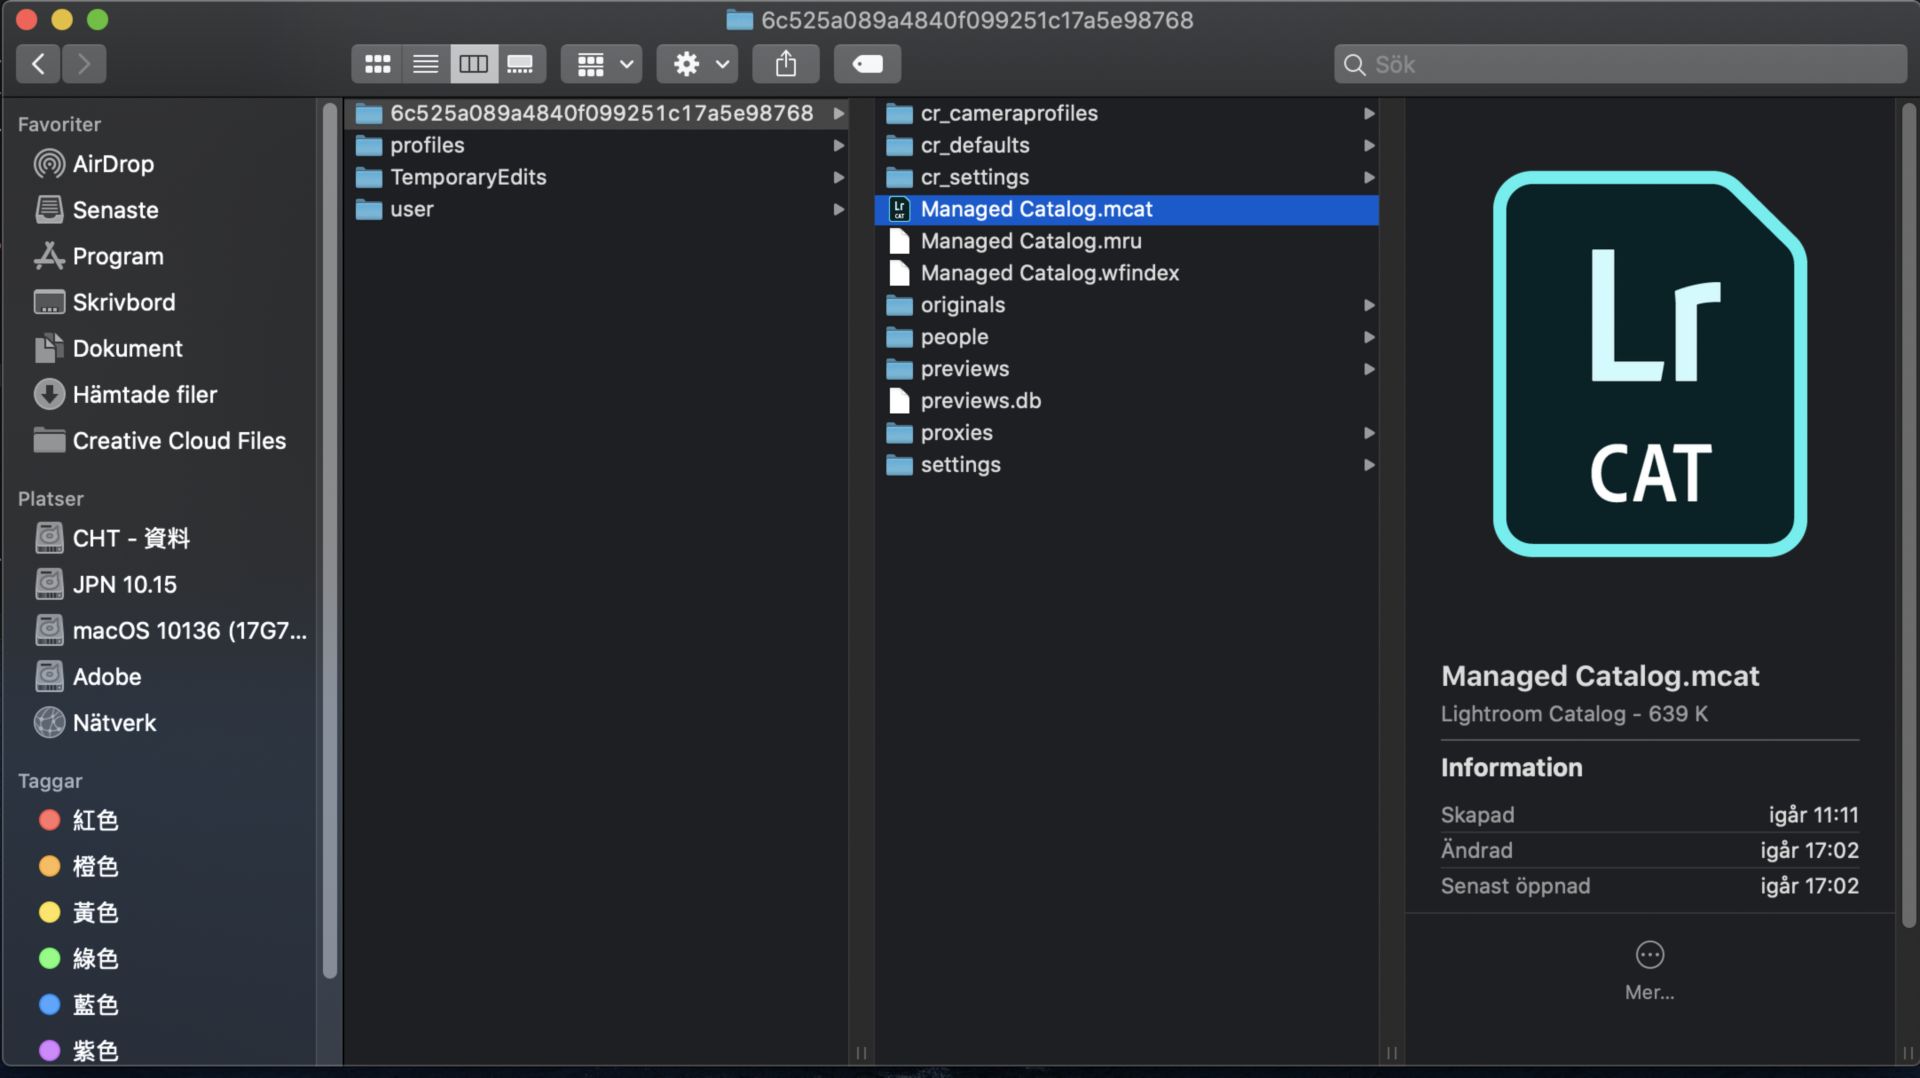Click the Tags icon in the toolbar
The height and width of the screenshot is (1078, 1920).
click(866, 63)
